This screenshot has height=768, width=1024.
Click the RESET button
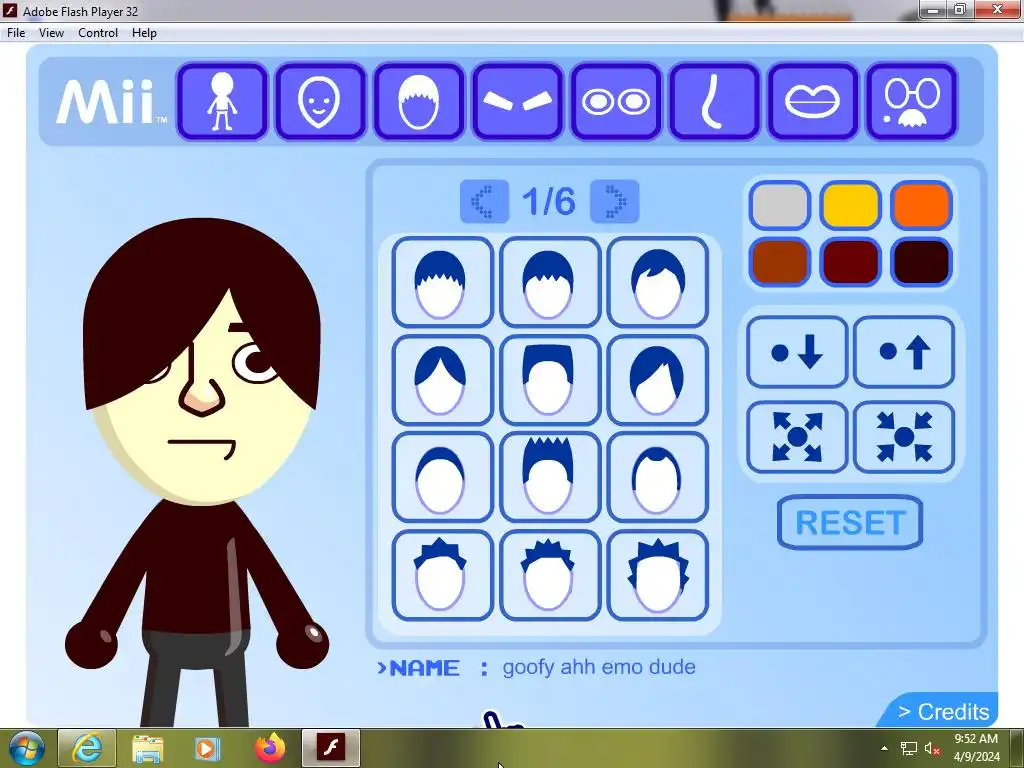pyautogui.click(x=850, y=522)
